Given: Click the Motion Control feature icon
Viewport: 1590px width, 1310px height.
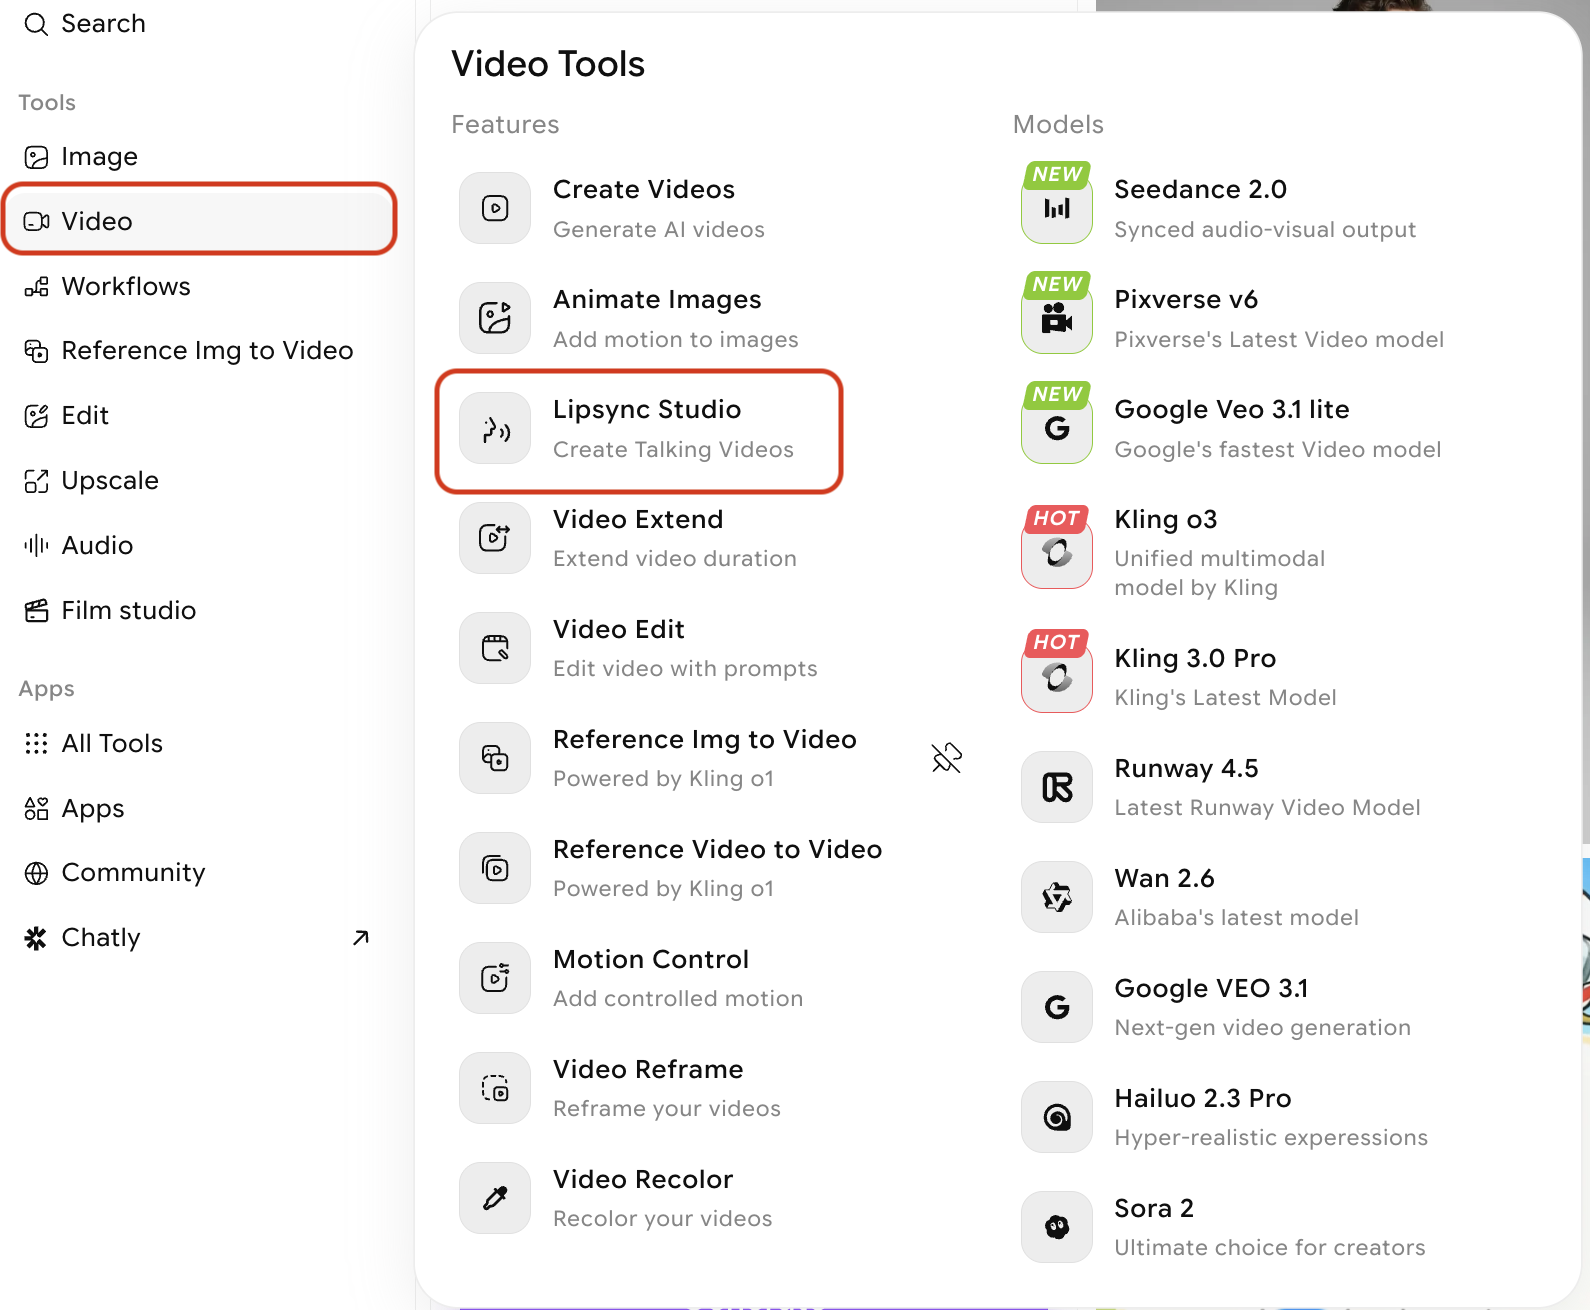Looking at the screenshot, I should 495,978.
